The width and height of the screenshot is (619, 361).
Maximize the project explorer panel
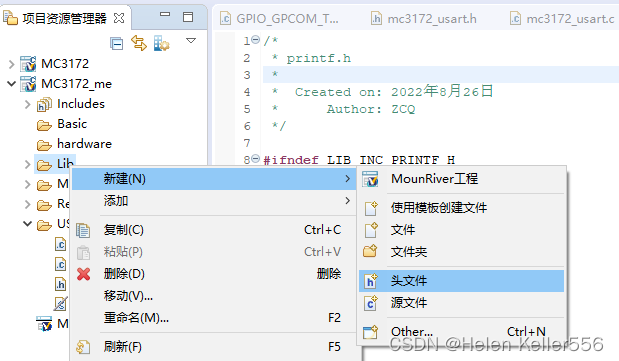click(188, 17)
